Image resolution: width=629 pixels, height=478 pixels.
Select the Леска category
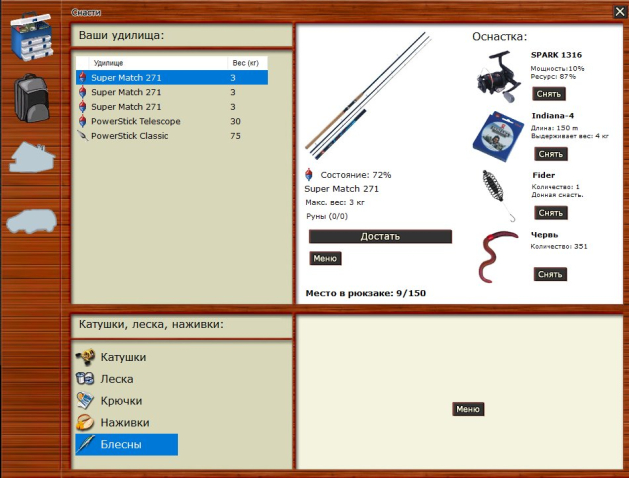click(x=116, y=379)
